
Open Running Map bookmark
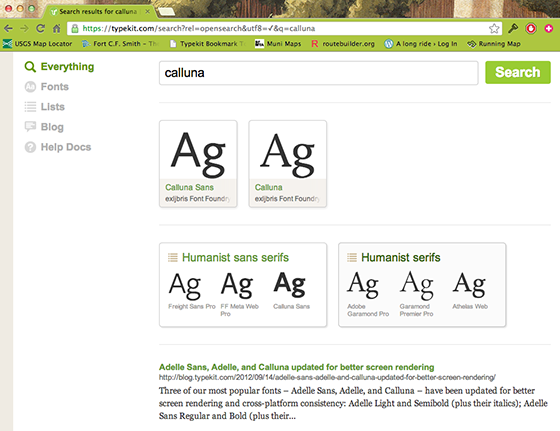click(x=494, y=44)
